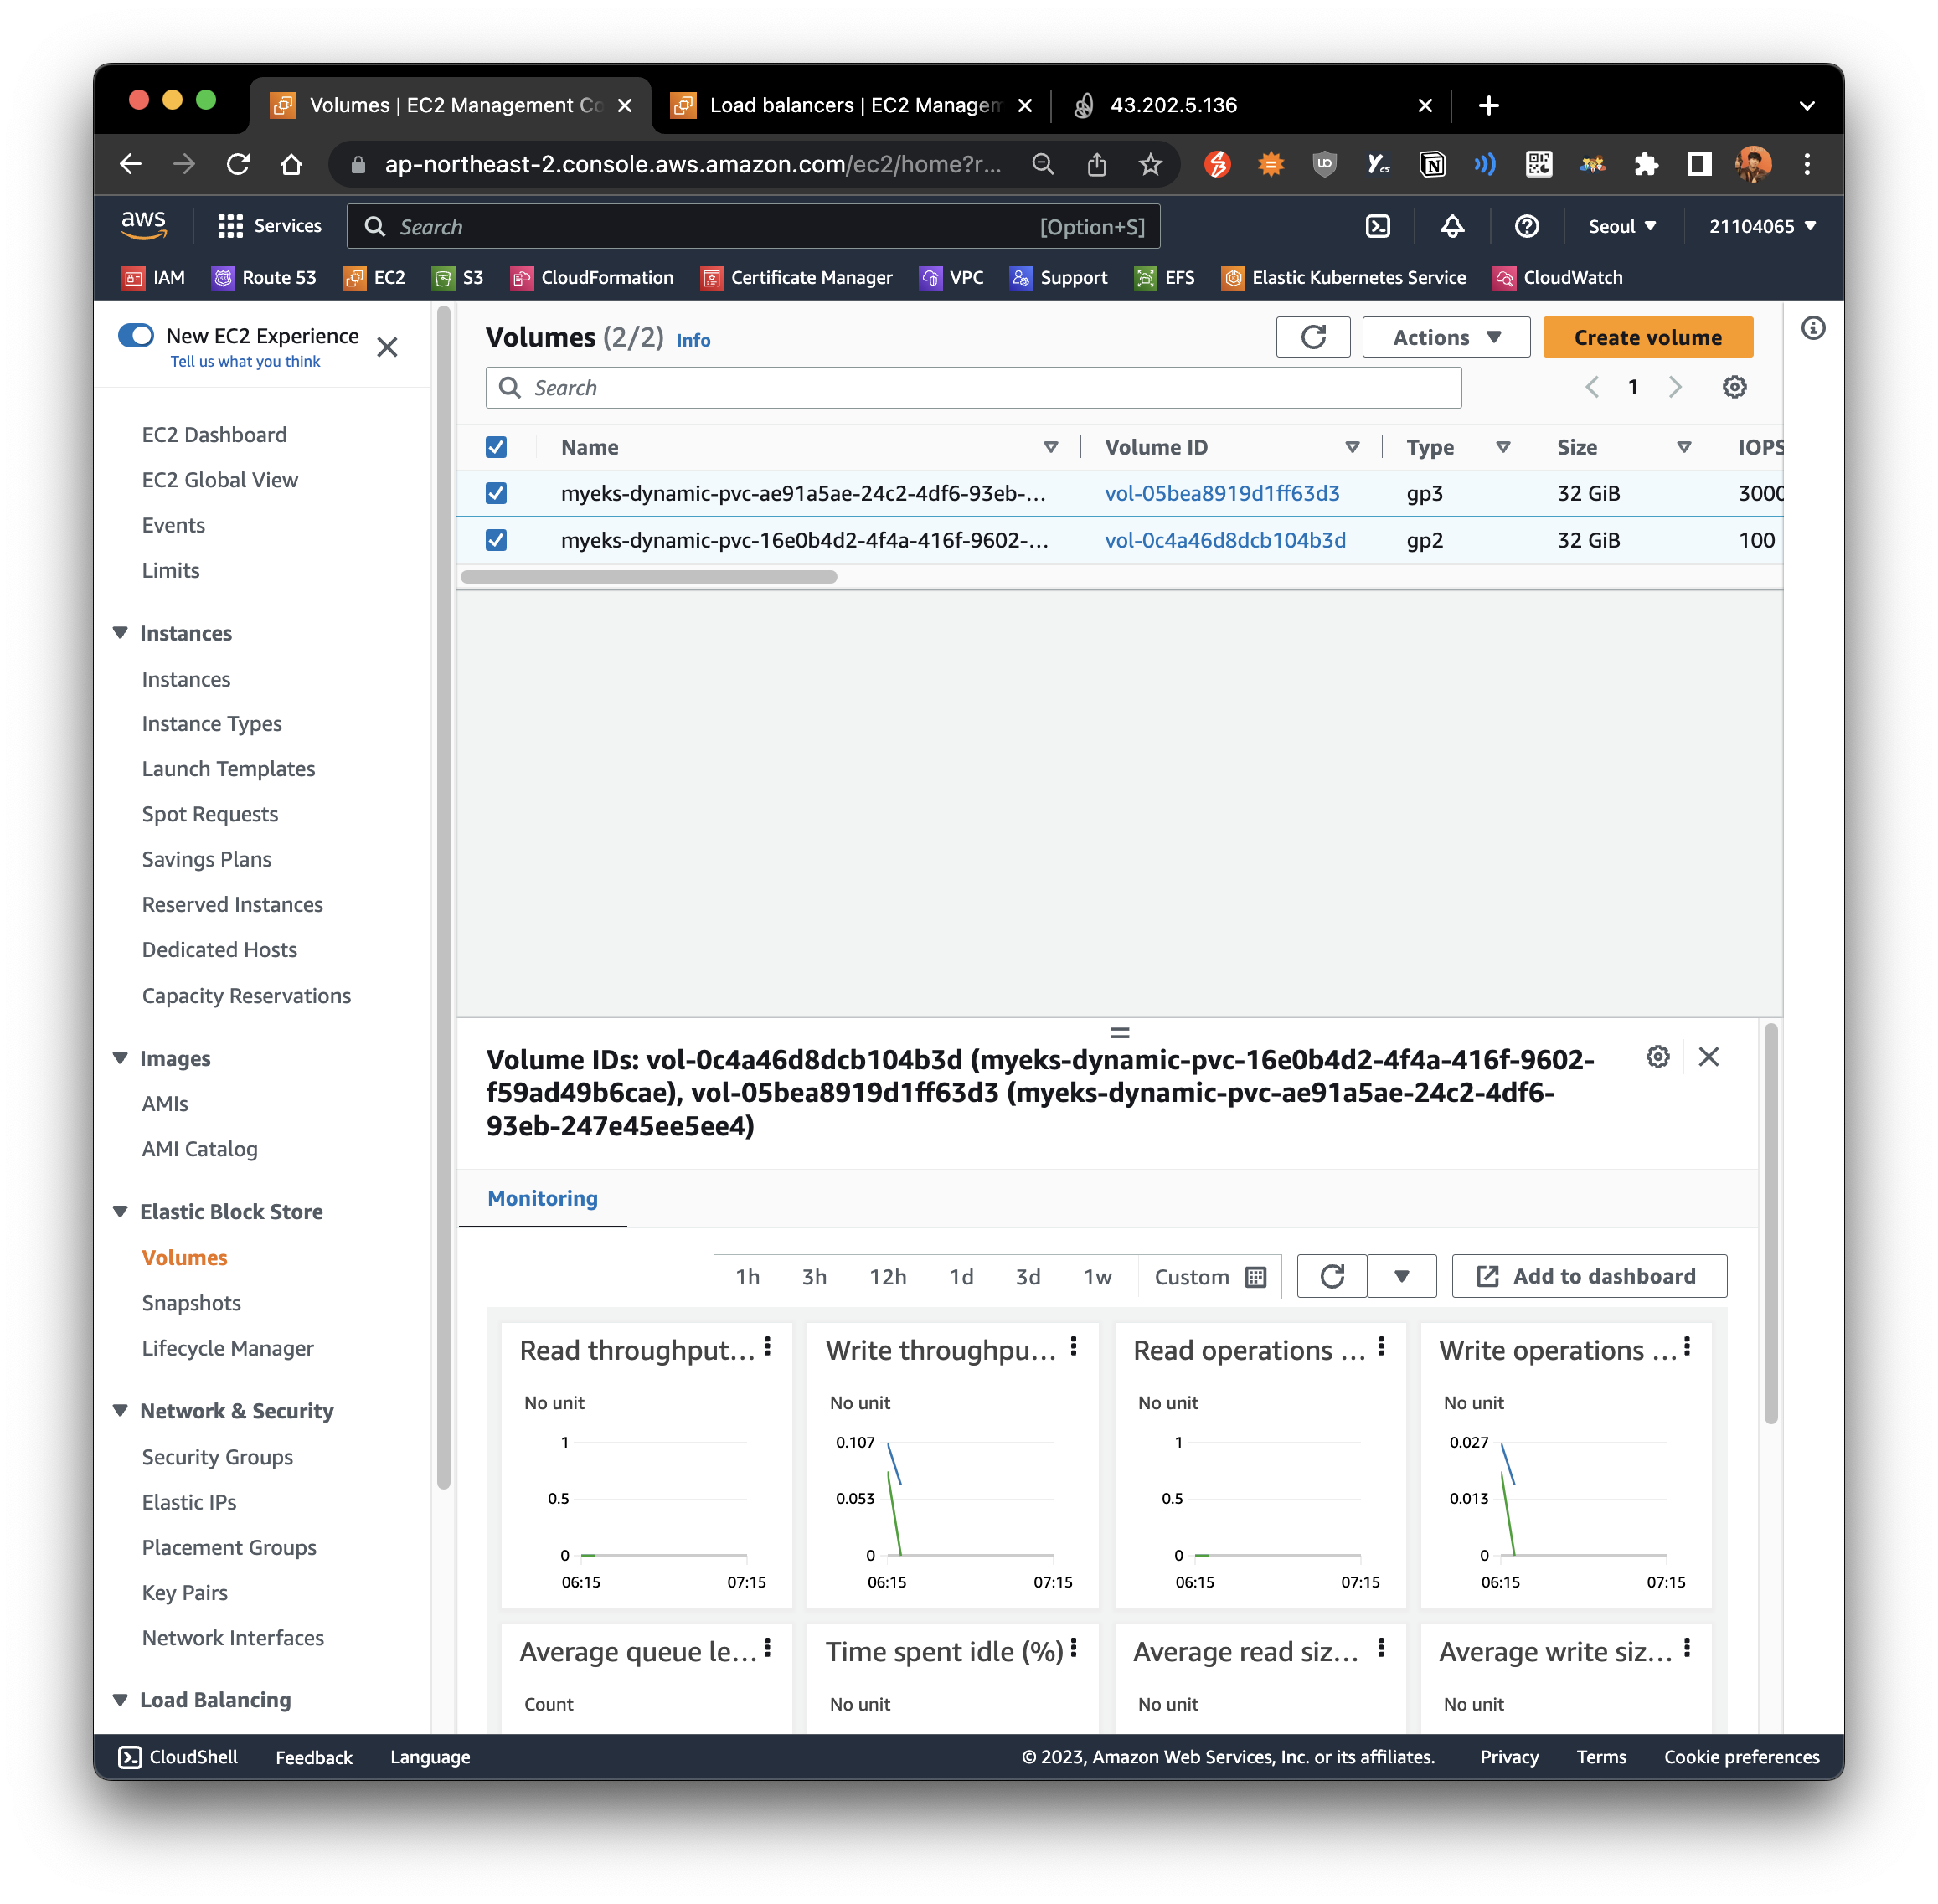Open AWS CloudShell icon in top navigation
The image size is (1938, 1904).
coord(1377,226)
